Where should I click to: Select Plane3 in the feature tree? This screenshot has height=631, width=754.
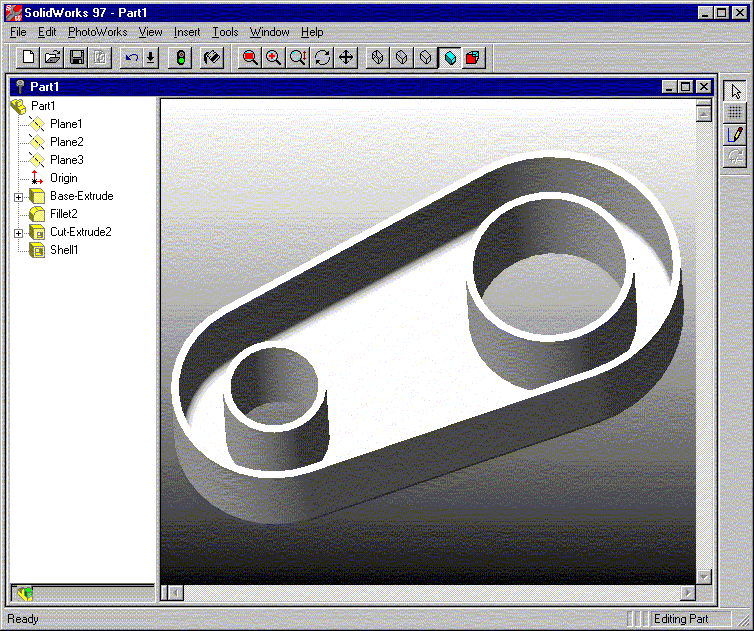66,160
